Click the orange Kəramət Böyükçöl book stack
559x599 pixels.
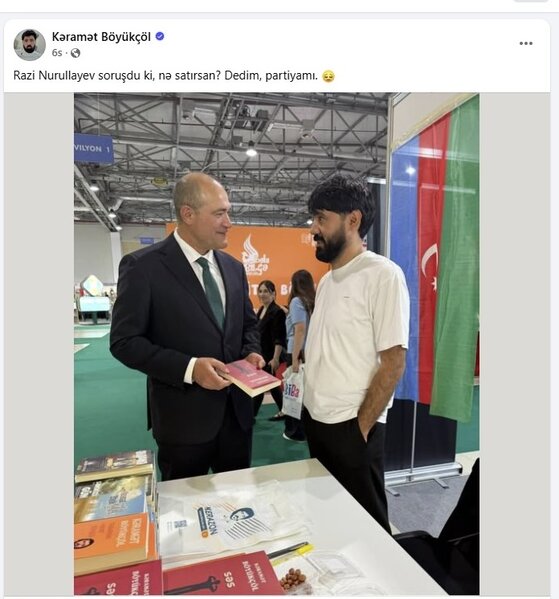(x=113, y=542)
